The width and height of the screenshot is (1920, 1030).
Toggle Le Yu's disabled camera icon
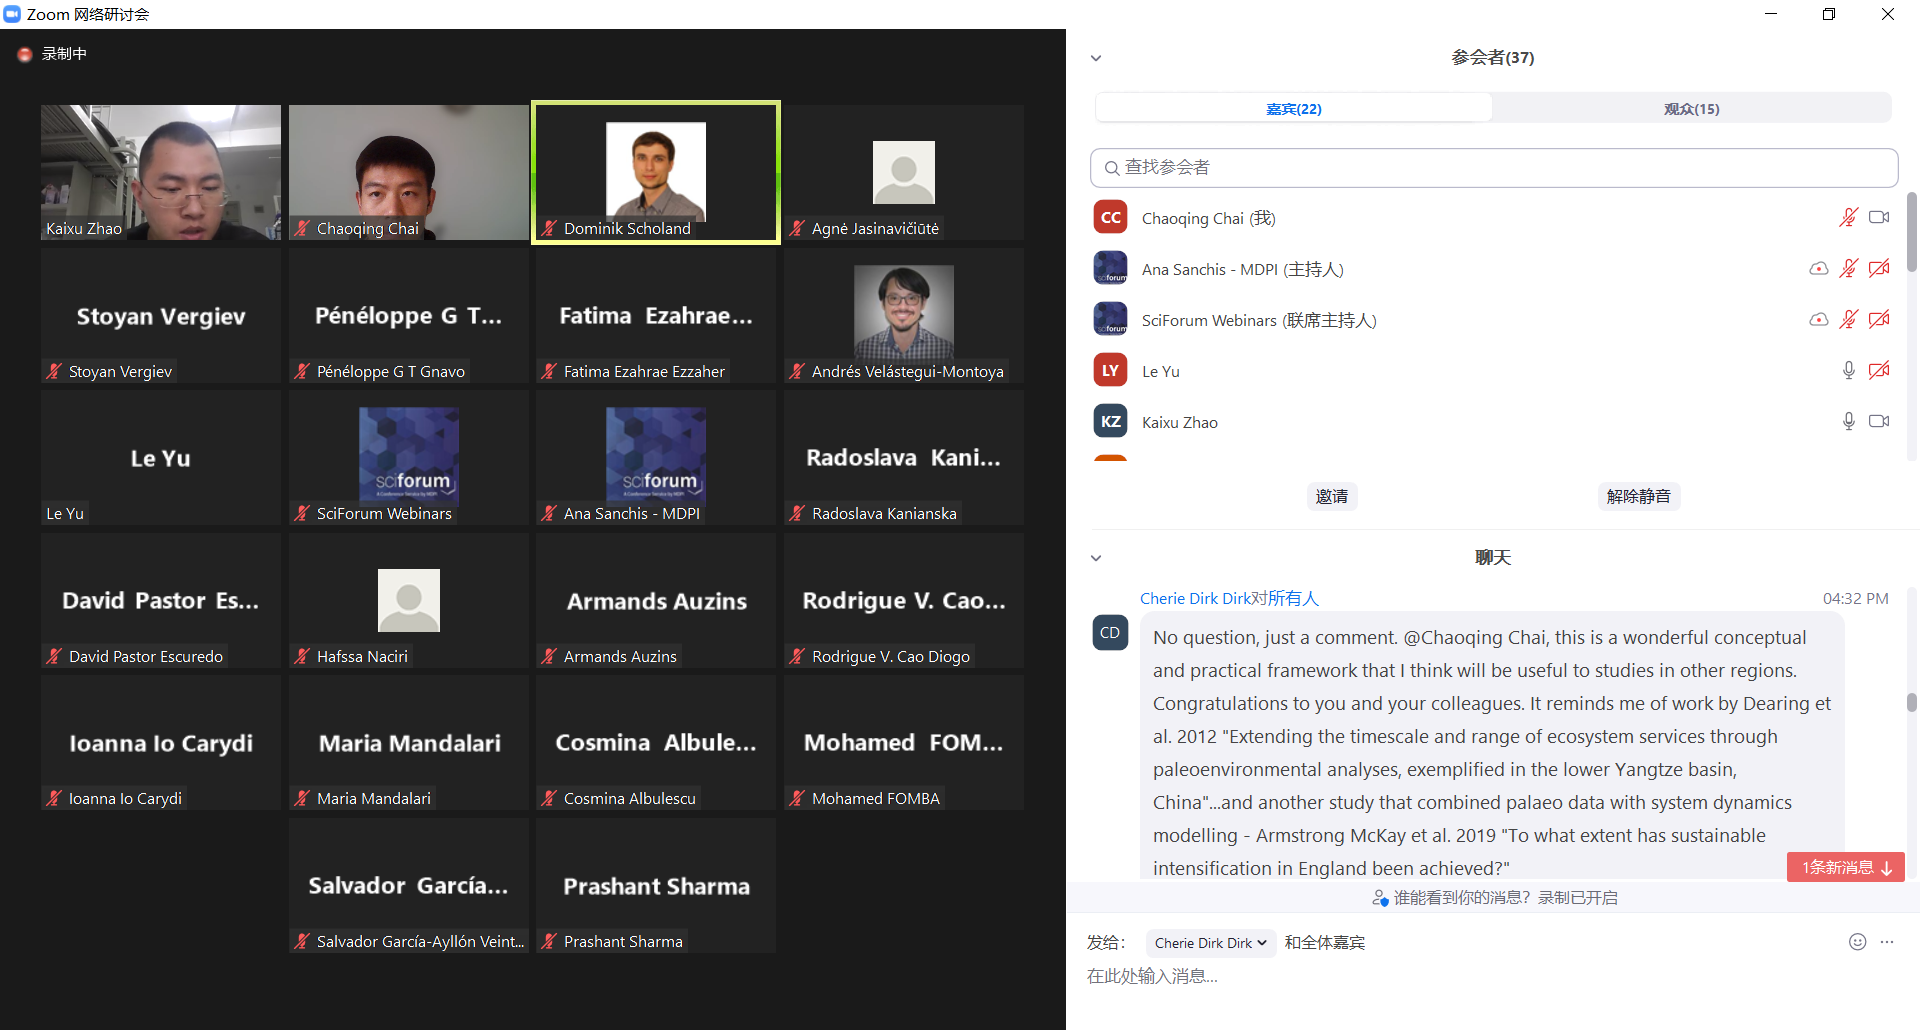click(1880, 370)
